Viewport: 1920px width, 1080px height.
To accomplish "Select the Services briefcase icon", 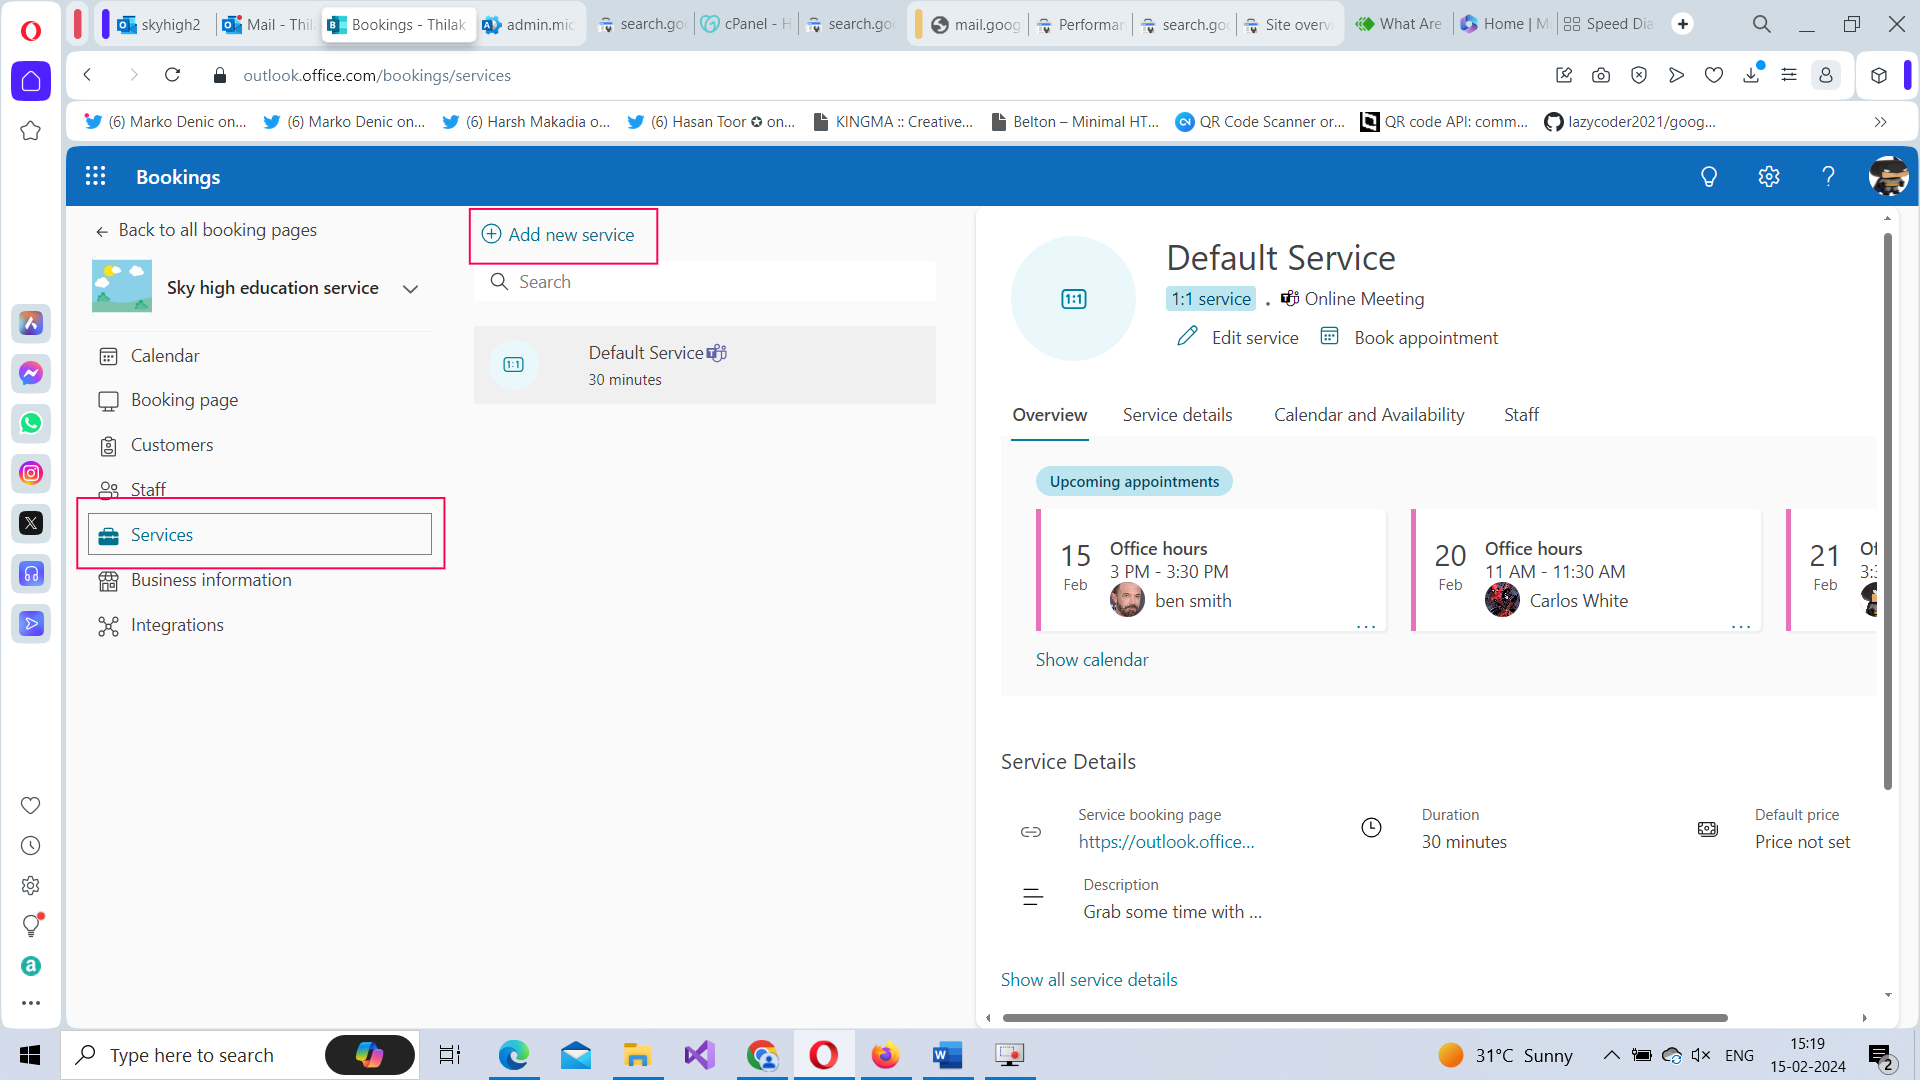I will [x=108, y=534].
